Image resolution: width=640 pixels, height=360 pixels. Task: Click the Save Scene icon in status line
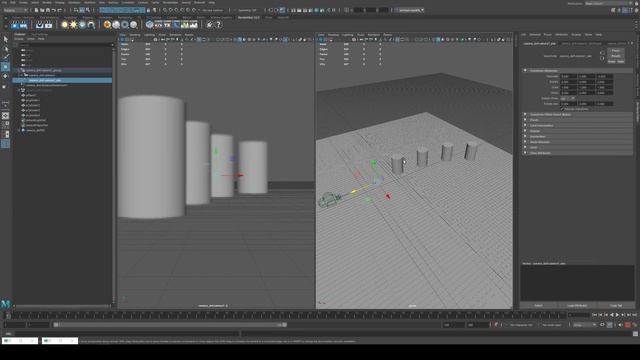[48, 10]
